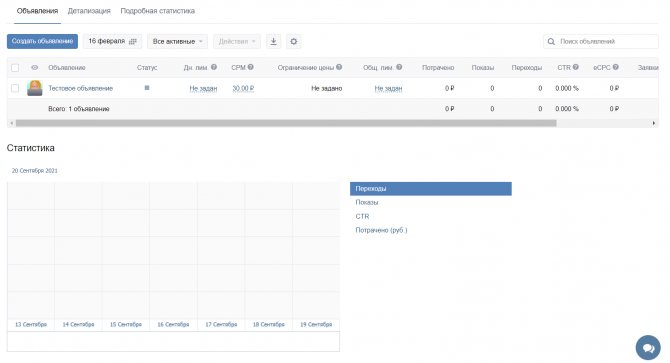
Task: Click the download export icon
Action: [273, 41]
